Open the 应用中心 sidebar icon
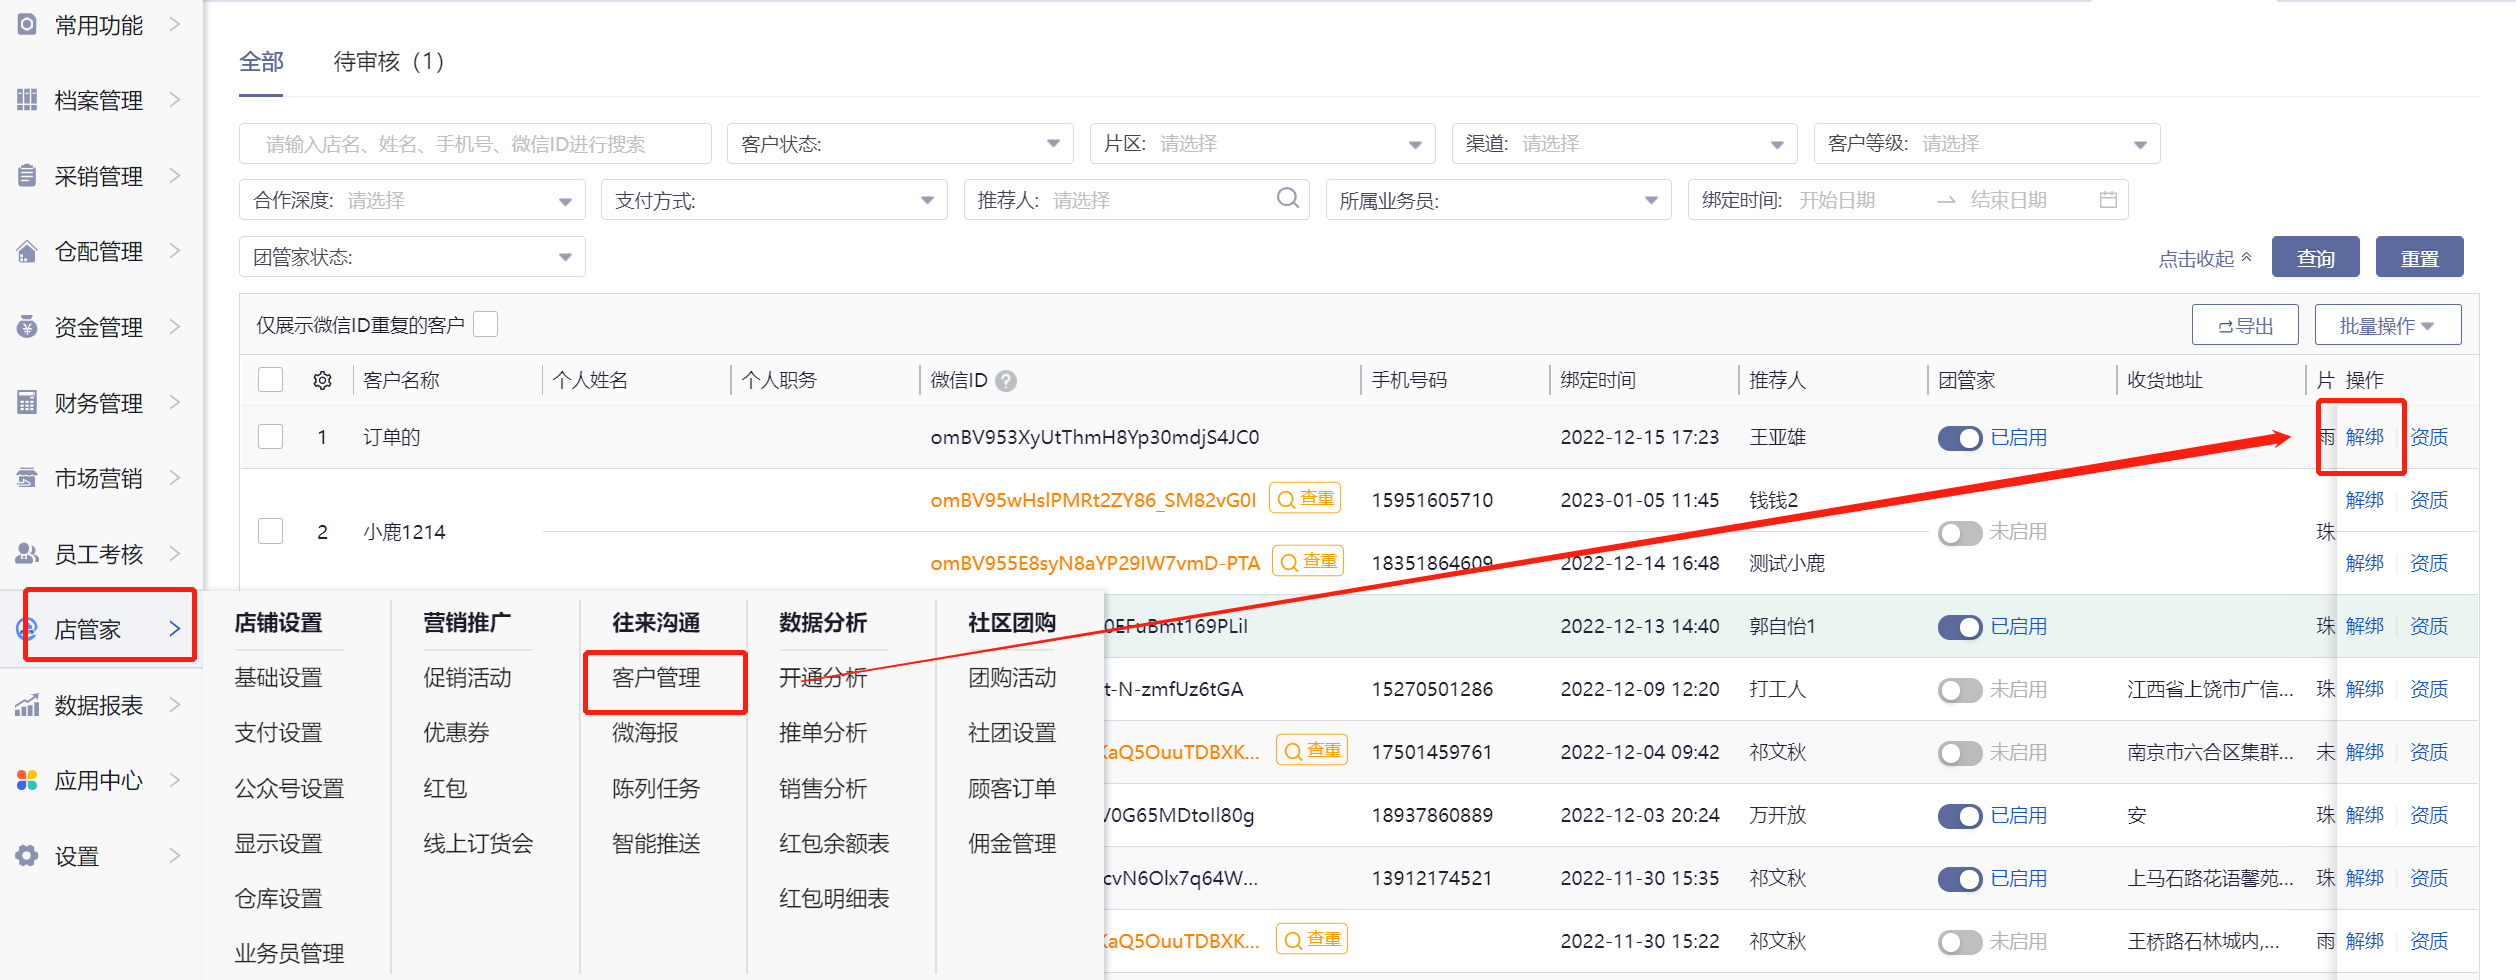This screenshot has height=980, width=2516. [27, 780]
